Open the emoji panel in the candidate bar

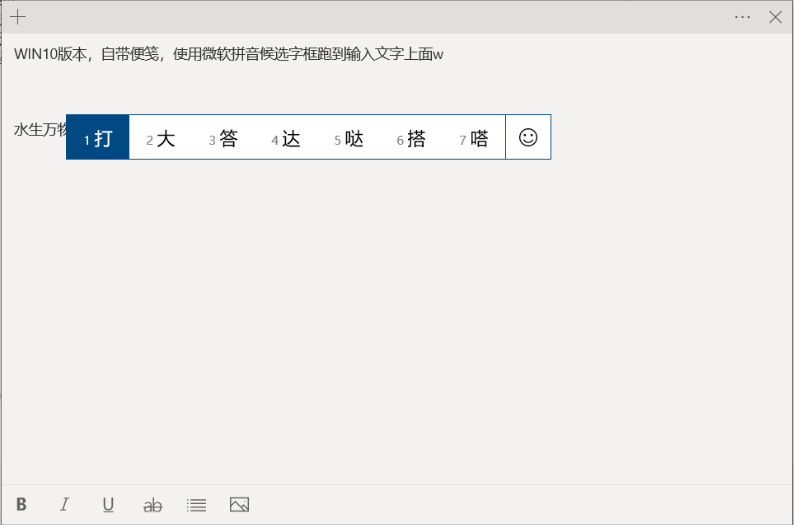(528, 137)
